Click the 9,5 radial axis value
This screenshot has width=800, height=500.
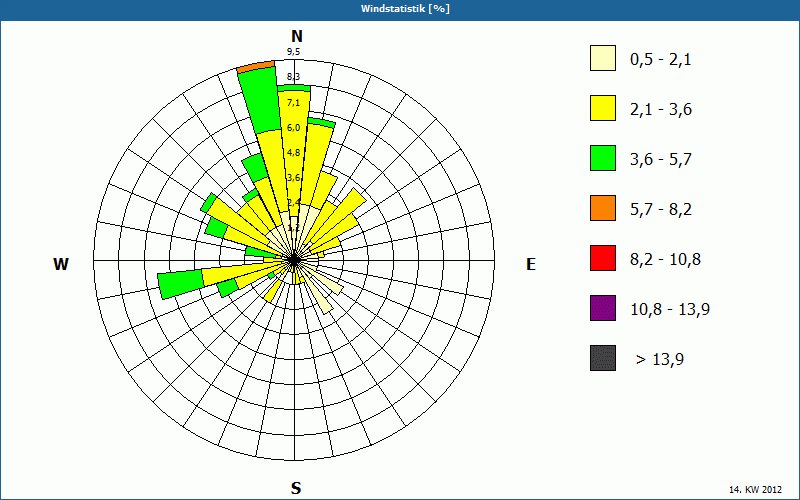(x=293, y=52)
